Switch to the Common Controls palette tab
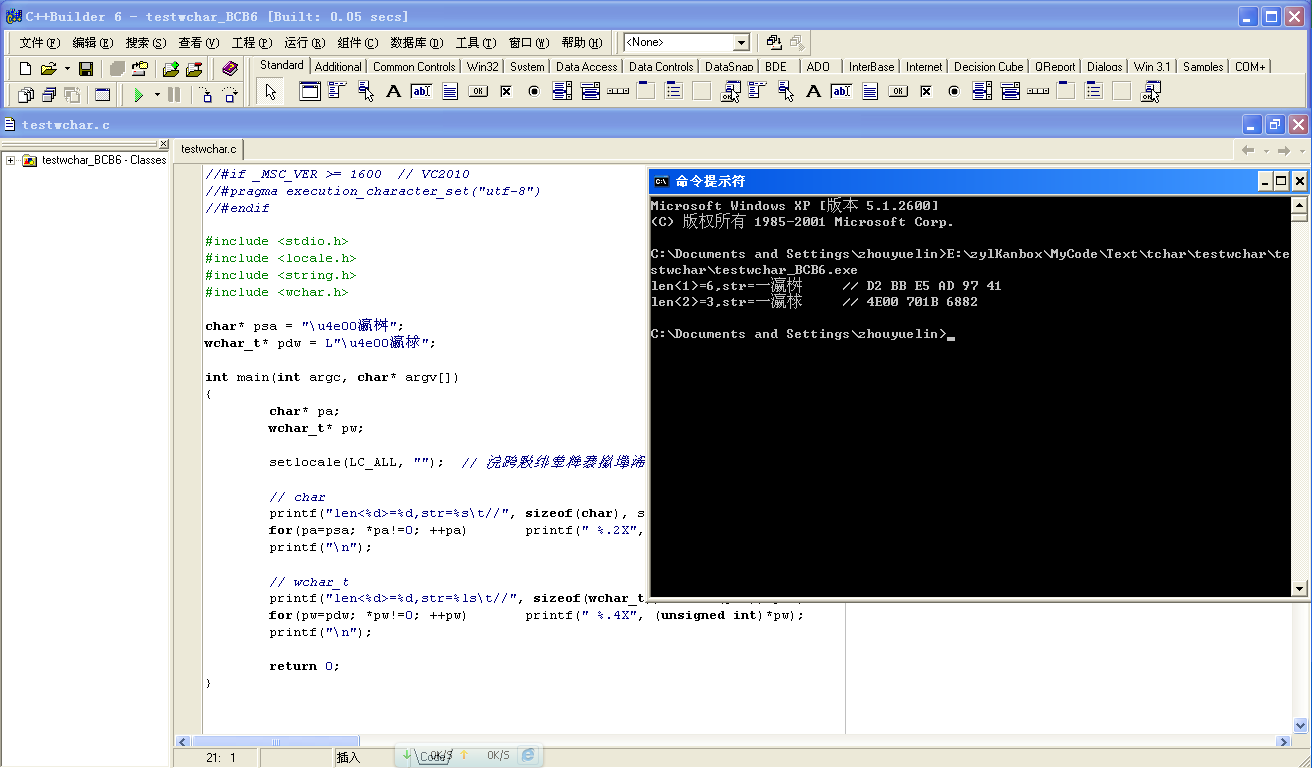Image resolution: width=1312 pixels, height=768 pixels. coord(414,67)
